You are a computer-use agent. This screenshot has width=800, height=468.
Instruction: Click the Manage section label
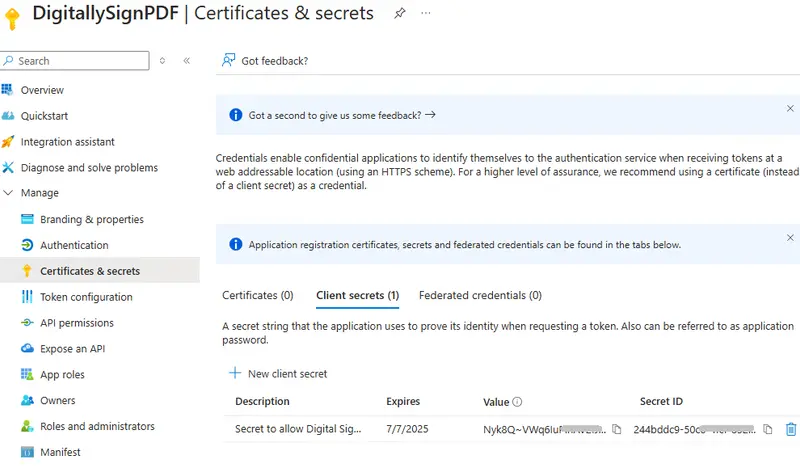39,193
